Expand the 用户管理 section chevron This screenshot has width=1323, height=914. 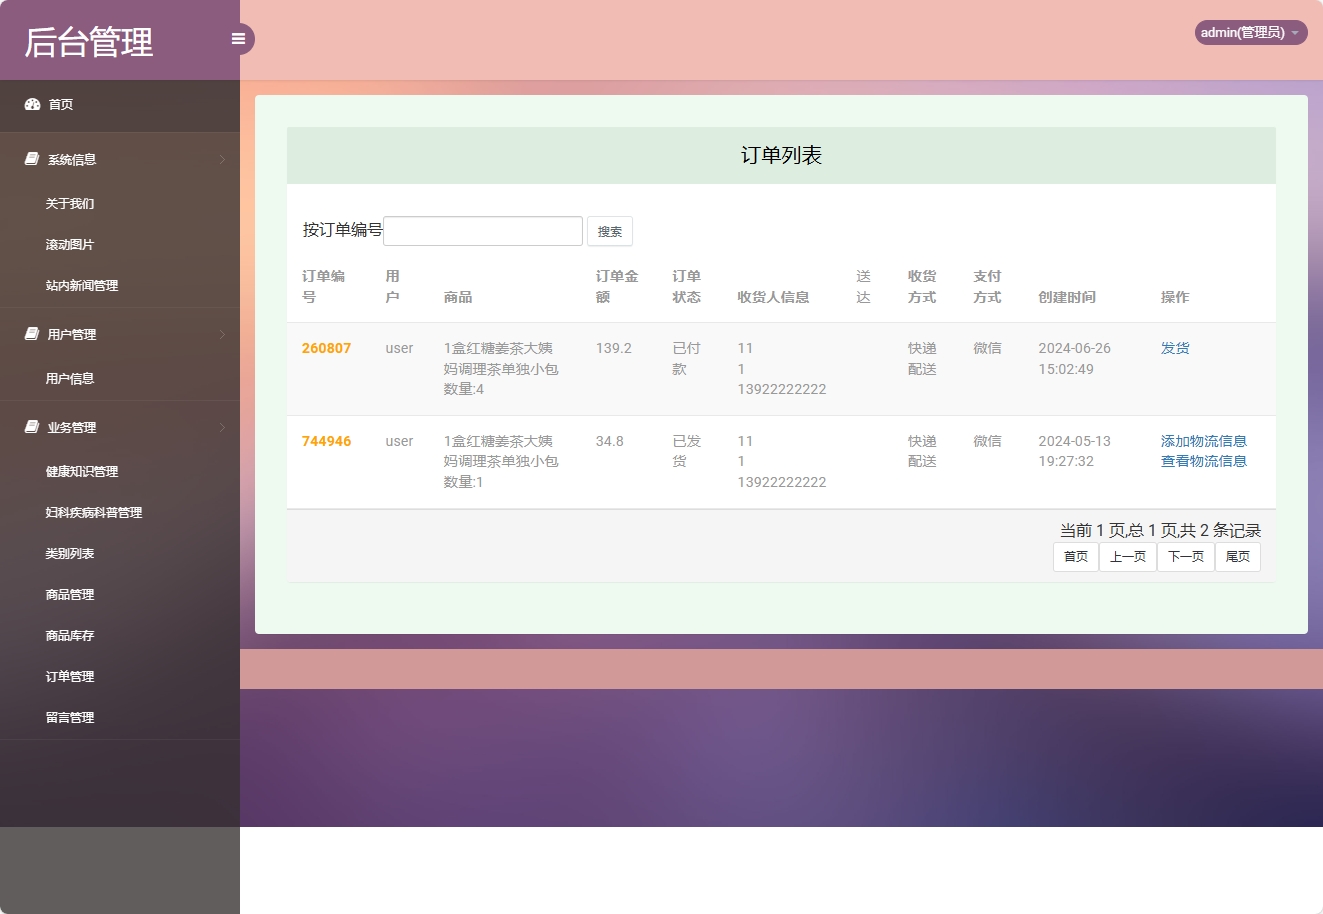[222, 335]
